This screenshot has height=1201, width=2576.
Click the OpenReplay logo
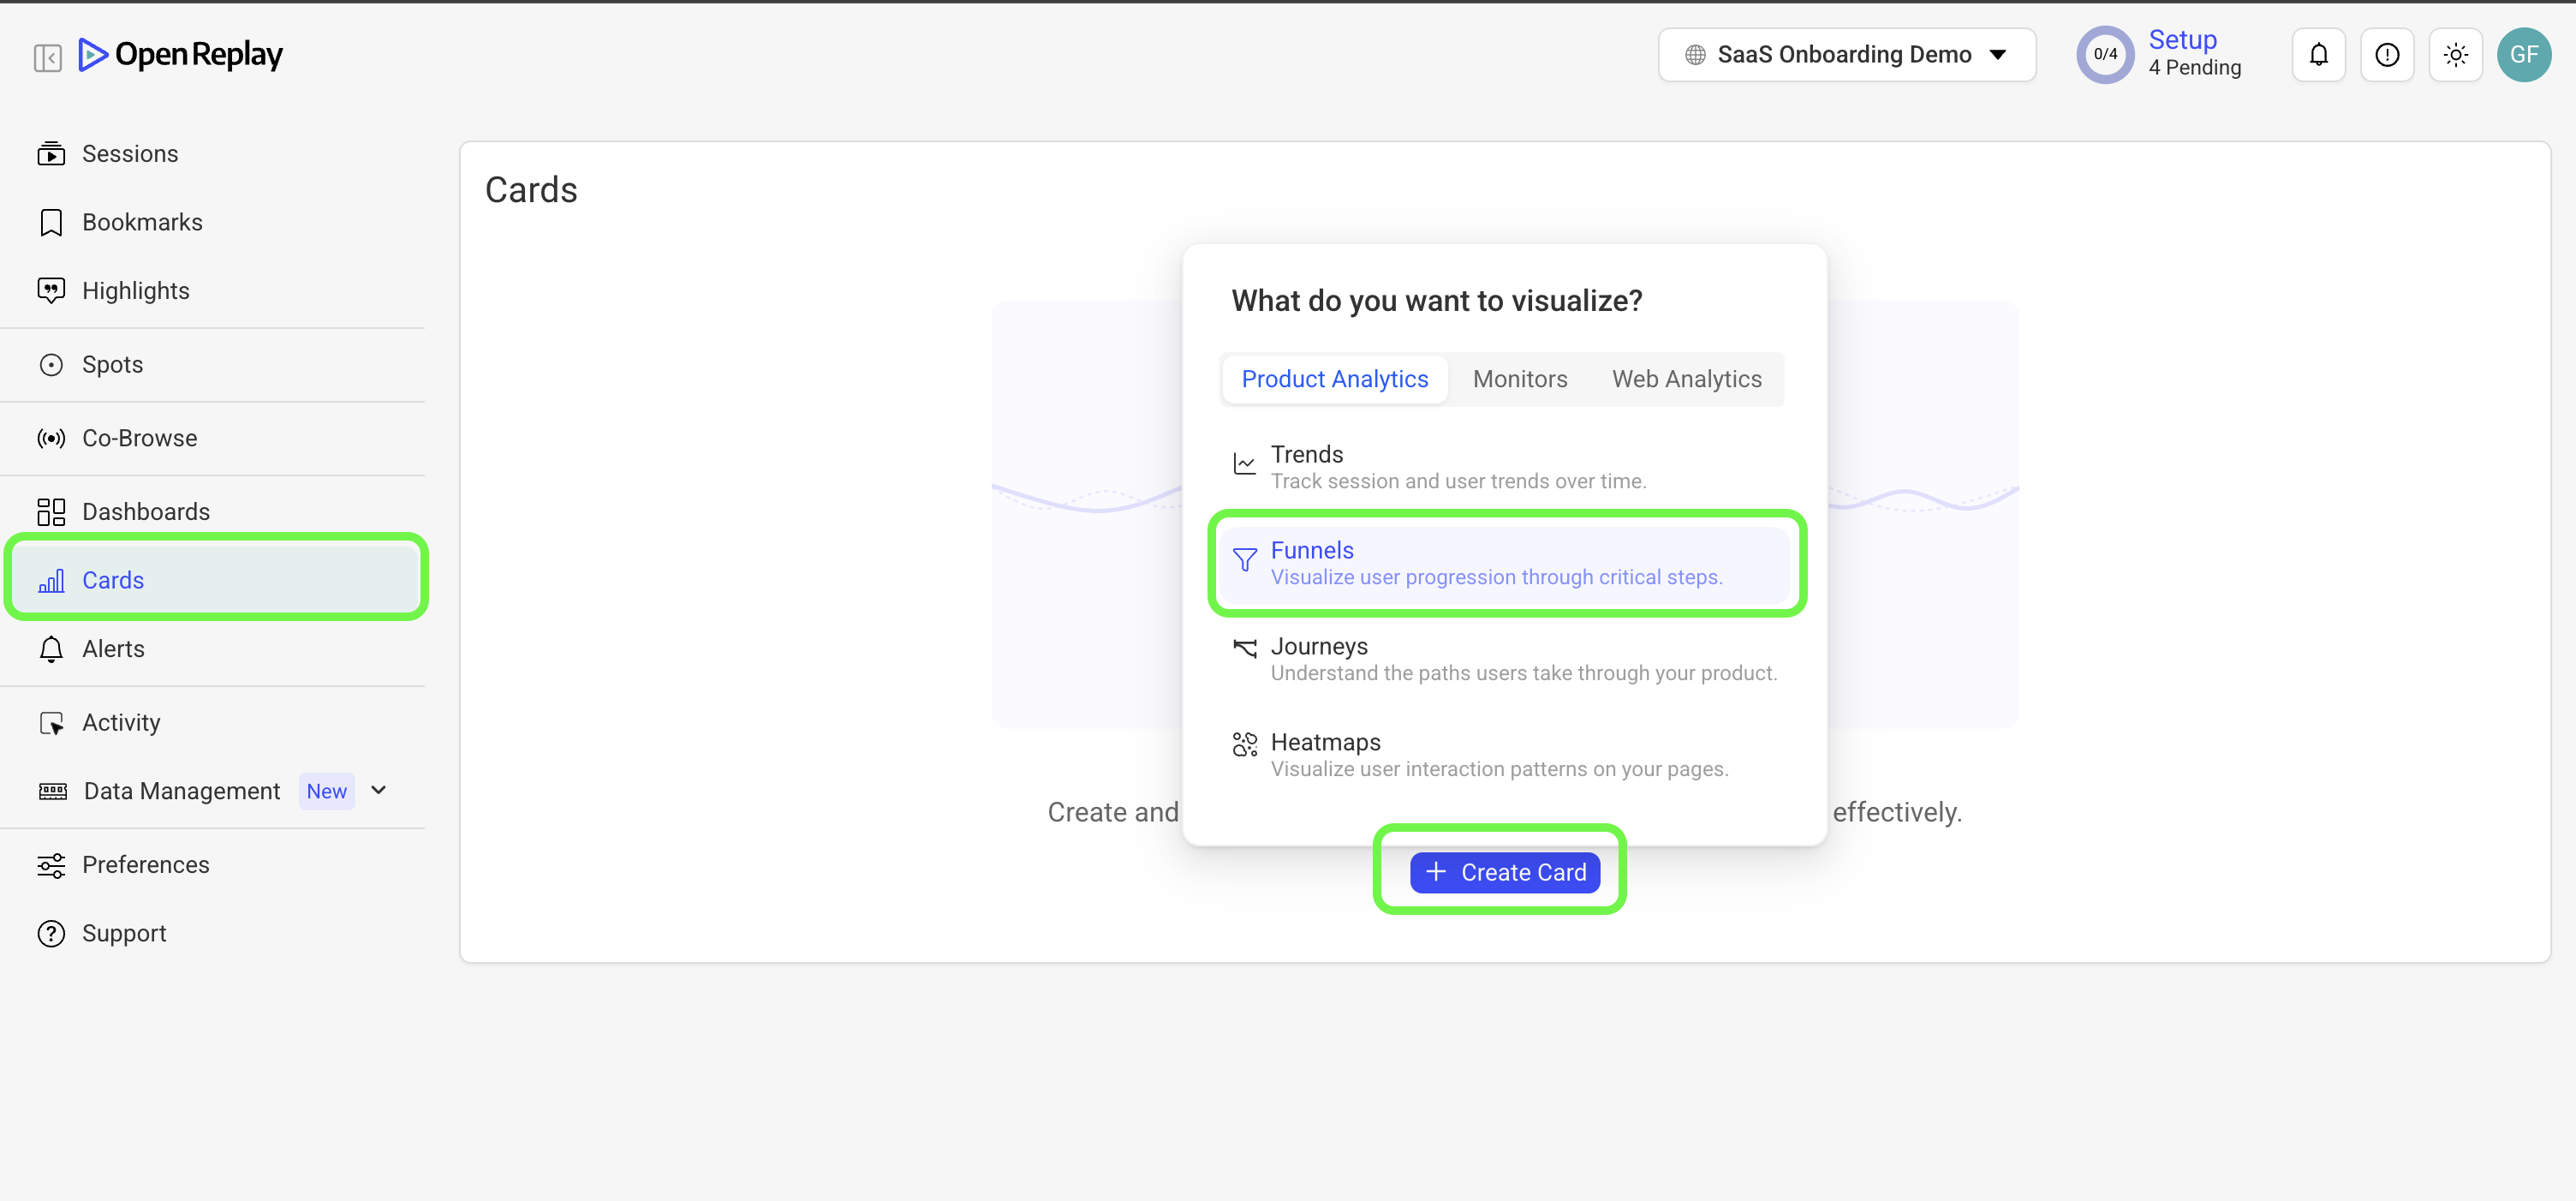click(x=180, y=55)
